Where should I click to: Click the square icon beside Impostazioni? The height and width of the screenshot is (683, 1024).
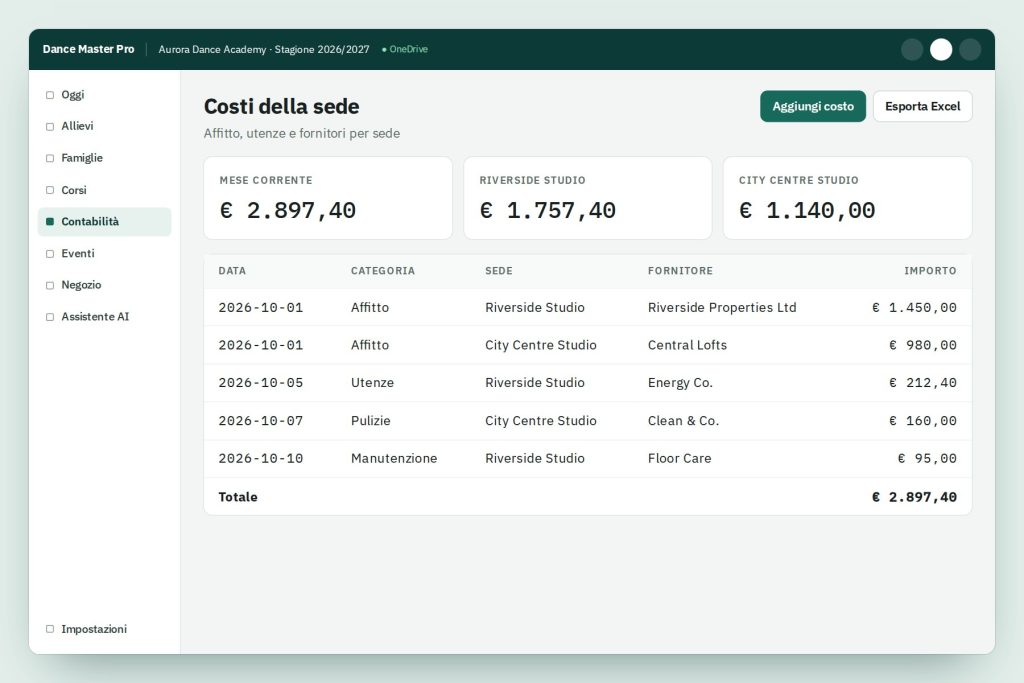pos(50,629)
